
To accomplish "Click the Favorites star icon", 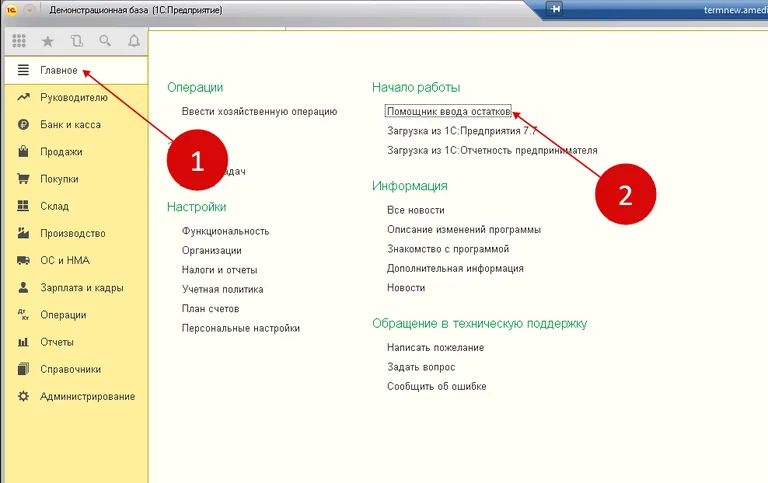I will 48,41.
